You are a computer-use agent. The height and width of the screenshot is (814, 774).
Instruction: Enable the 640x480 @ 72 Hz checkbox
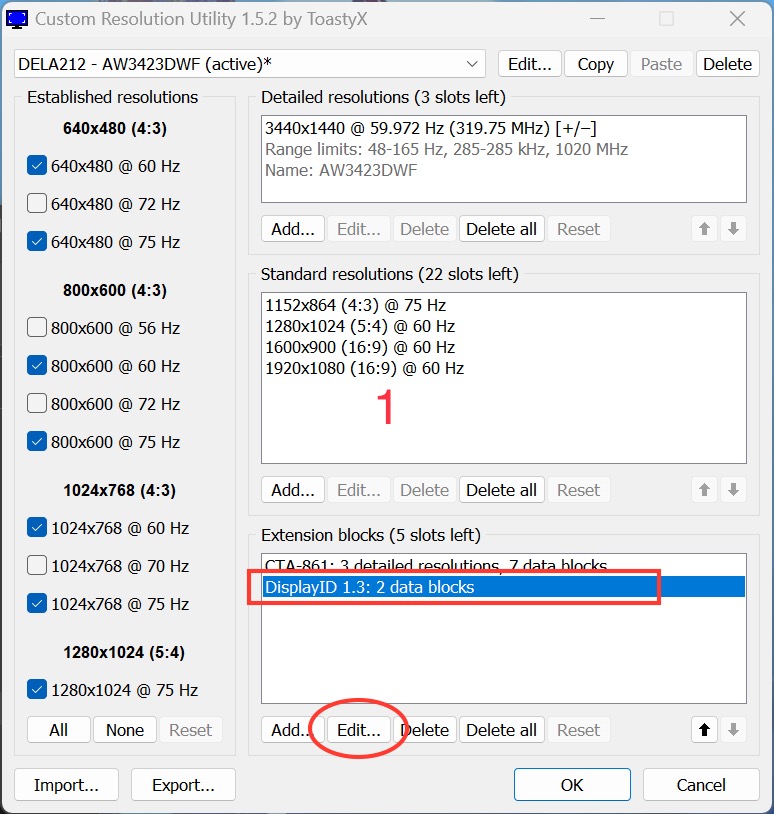click(37, 204)
